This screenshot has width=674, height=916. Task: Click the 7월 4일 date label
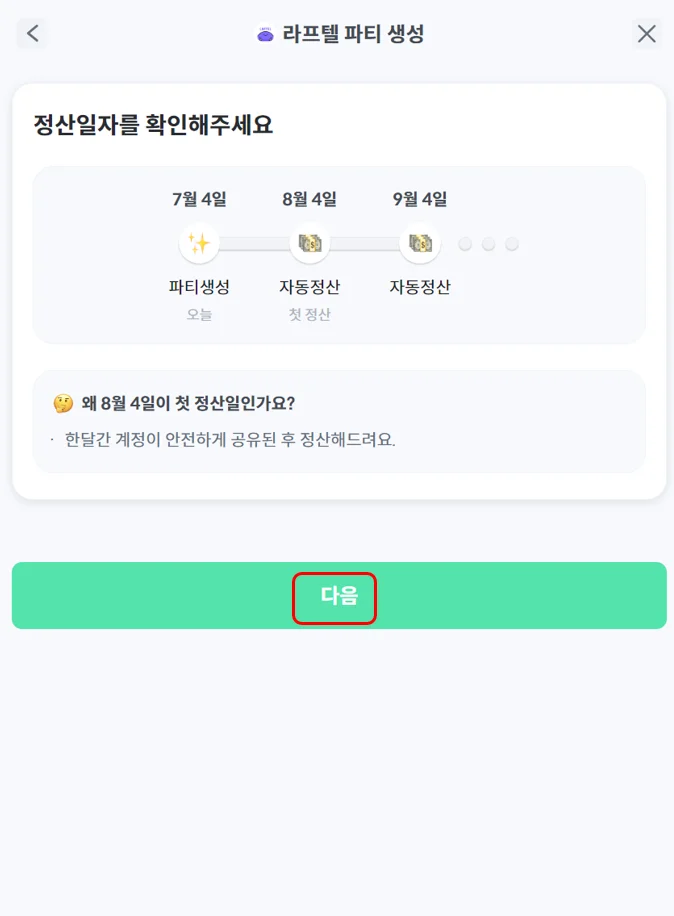coord(199,199)
